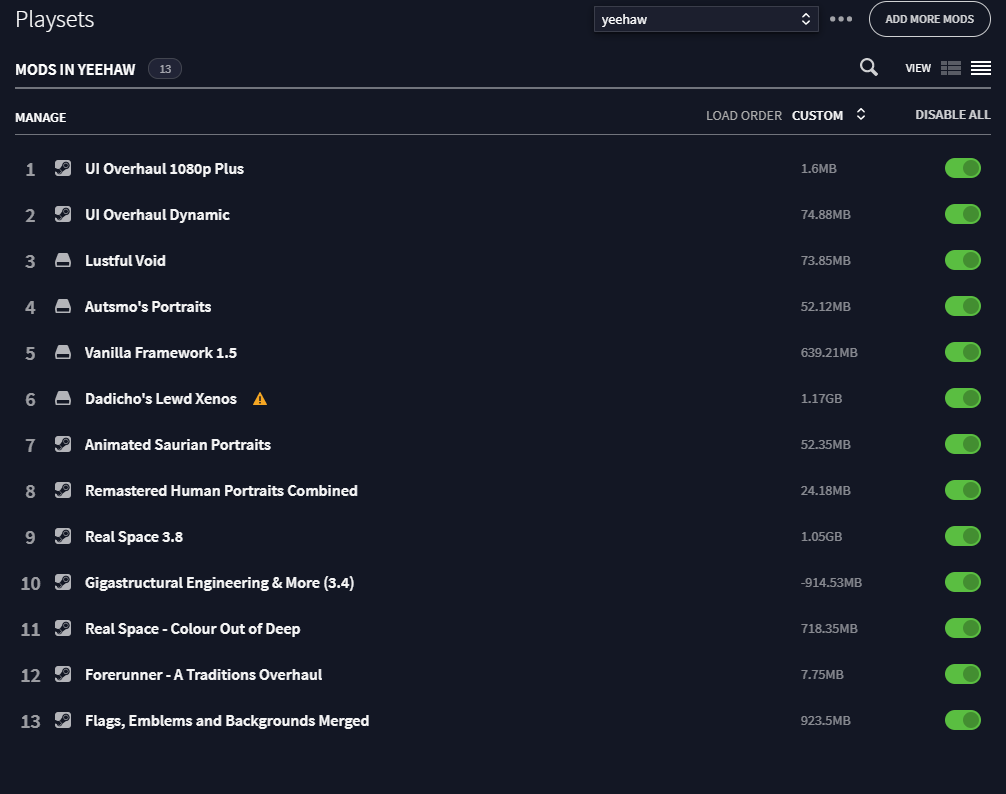
Task: Click the 1.17GB size value
Action: 821,398
